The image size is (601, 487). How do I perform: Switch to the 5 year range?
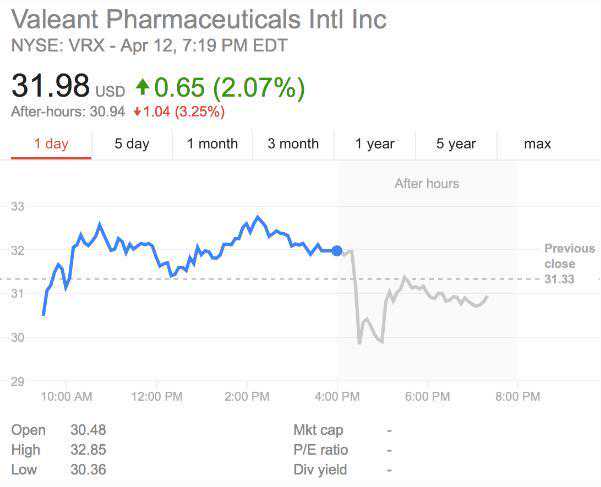(456, 144)
